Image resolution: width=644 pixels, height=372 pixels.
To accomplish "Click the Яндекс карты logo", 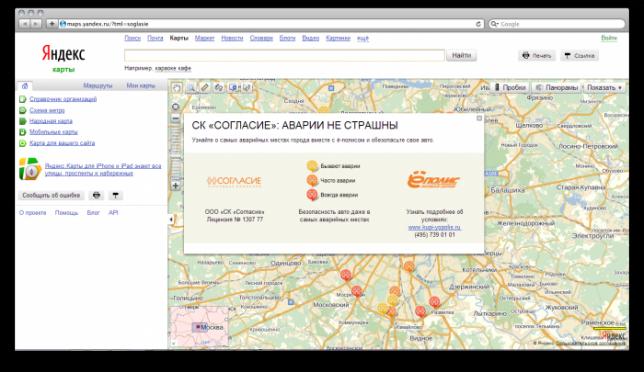I will coord(63,58).
